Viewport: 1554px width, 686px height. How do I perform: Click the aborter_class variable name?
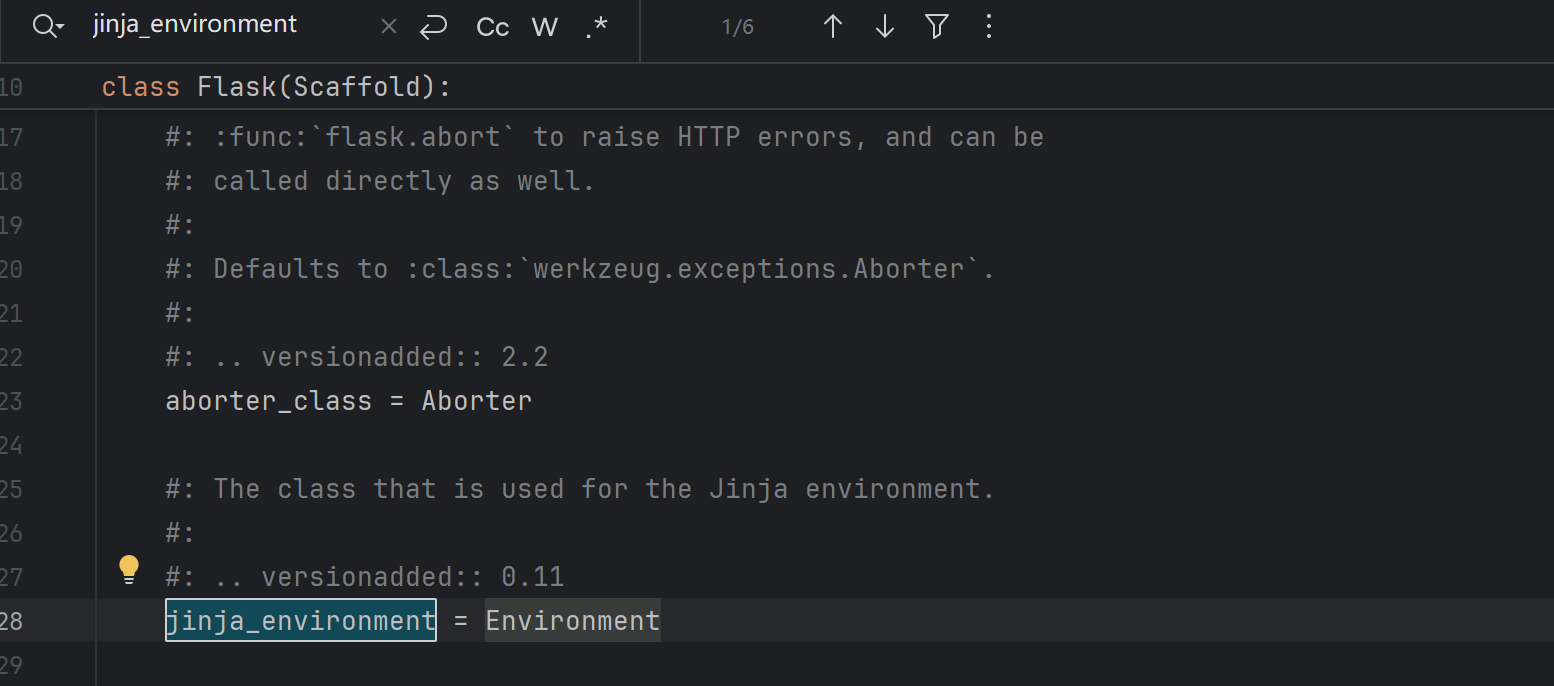[x=268, y=401]
